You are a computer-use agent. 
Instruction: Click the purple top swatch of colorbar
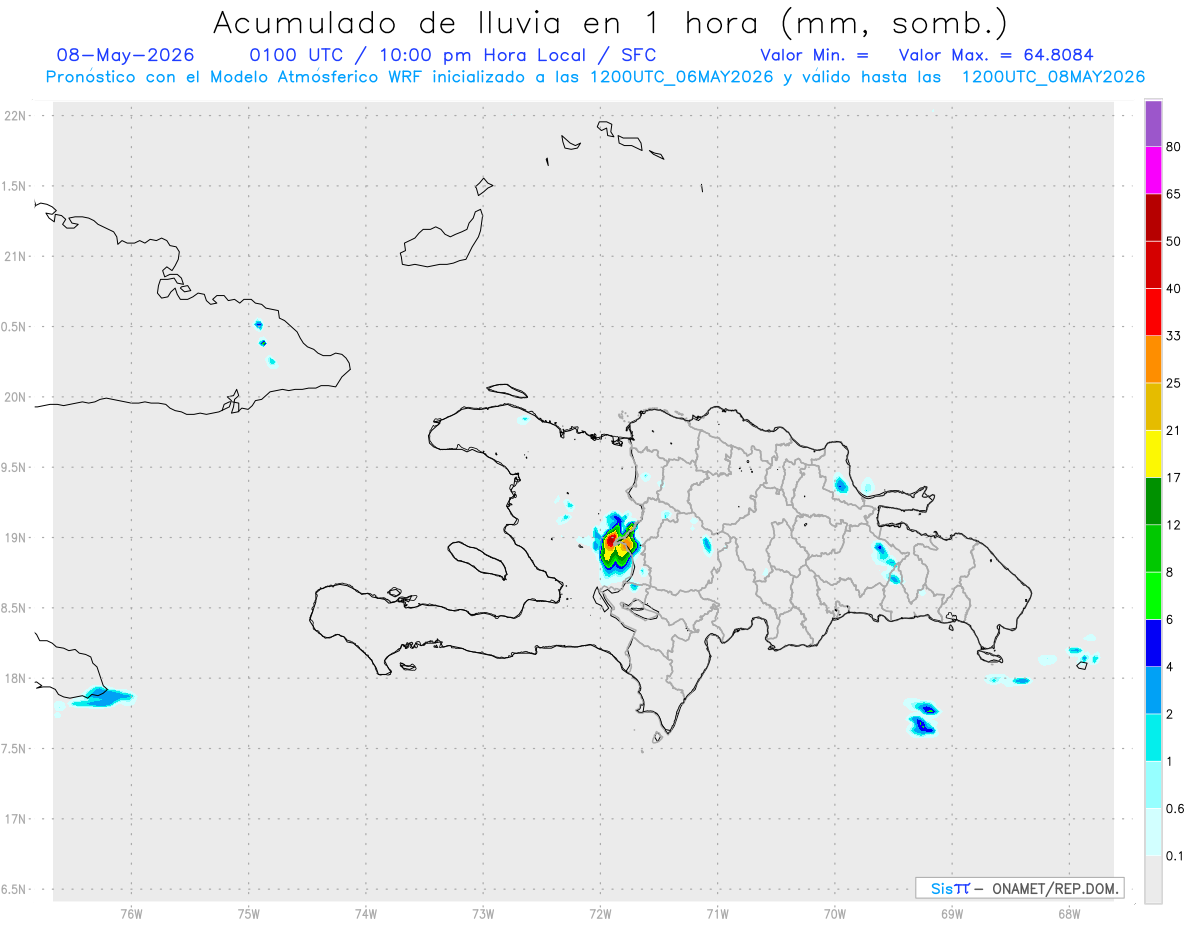(x=1153, y=124)
